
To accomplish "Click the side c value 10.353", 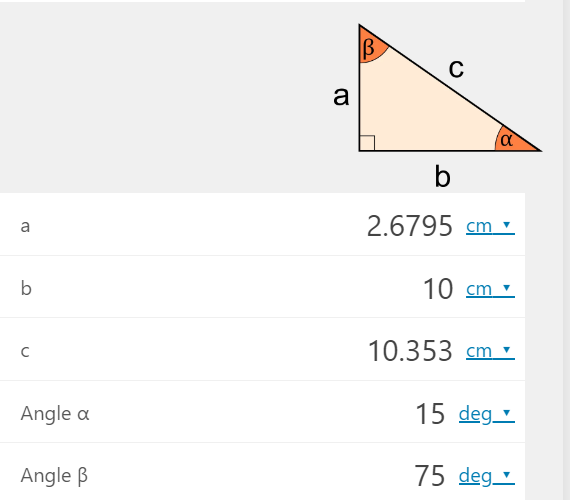I will (410, 351).
